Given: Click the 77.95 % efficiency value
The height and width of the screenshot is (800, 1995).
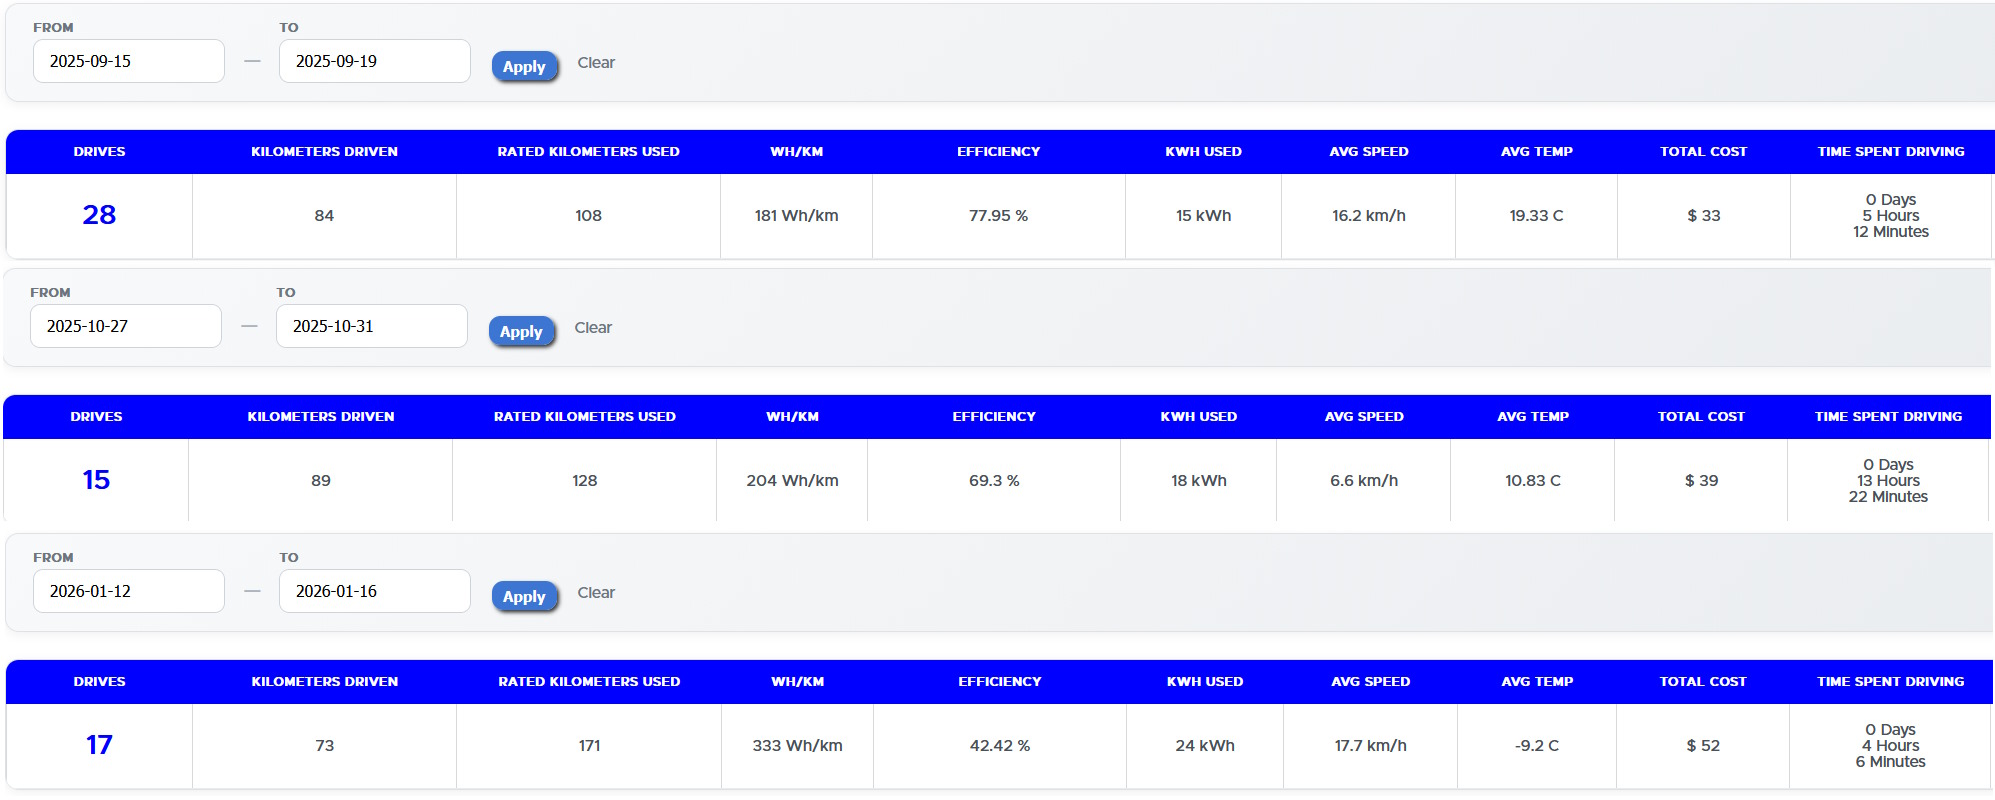Looking at the screenshot, I should click(x=998, y=216).
